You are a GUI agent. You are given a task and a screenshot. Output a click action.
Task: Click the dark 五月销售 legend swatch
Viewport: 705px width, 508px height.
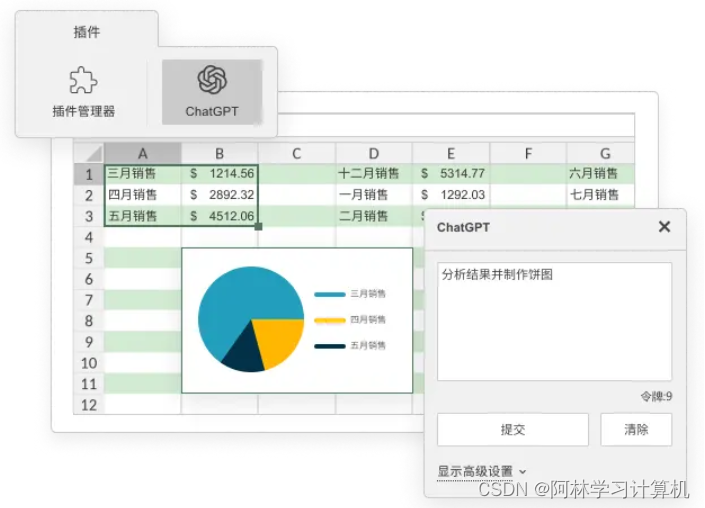(330, 346)
